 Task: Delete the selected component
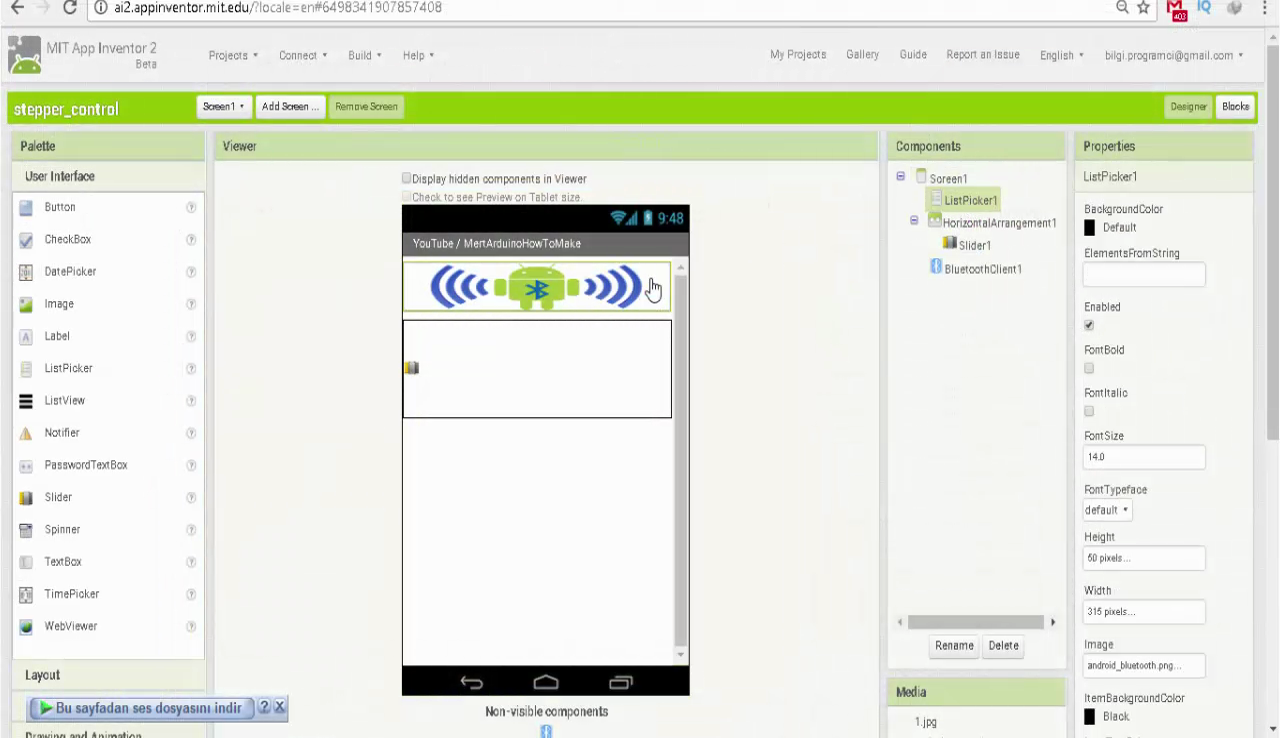click(1003, 646)
